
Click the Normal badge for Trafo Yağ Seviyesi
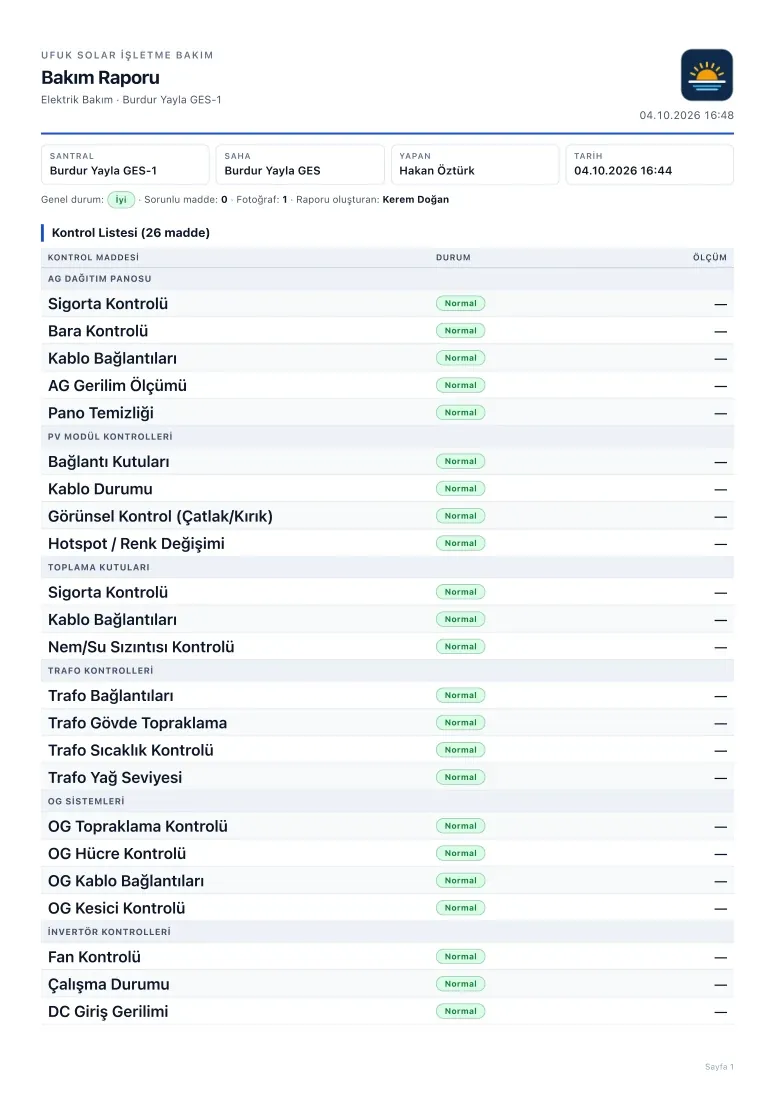pos(460,777)
